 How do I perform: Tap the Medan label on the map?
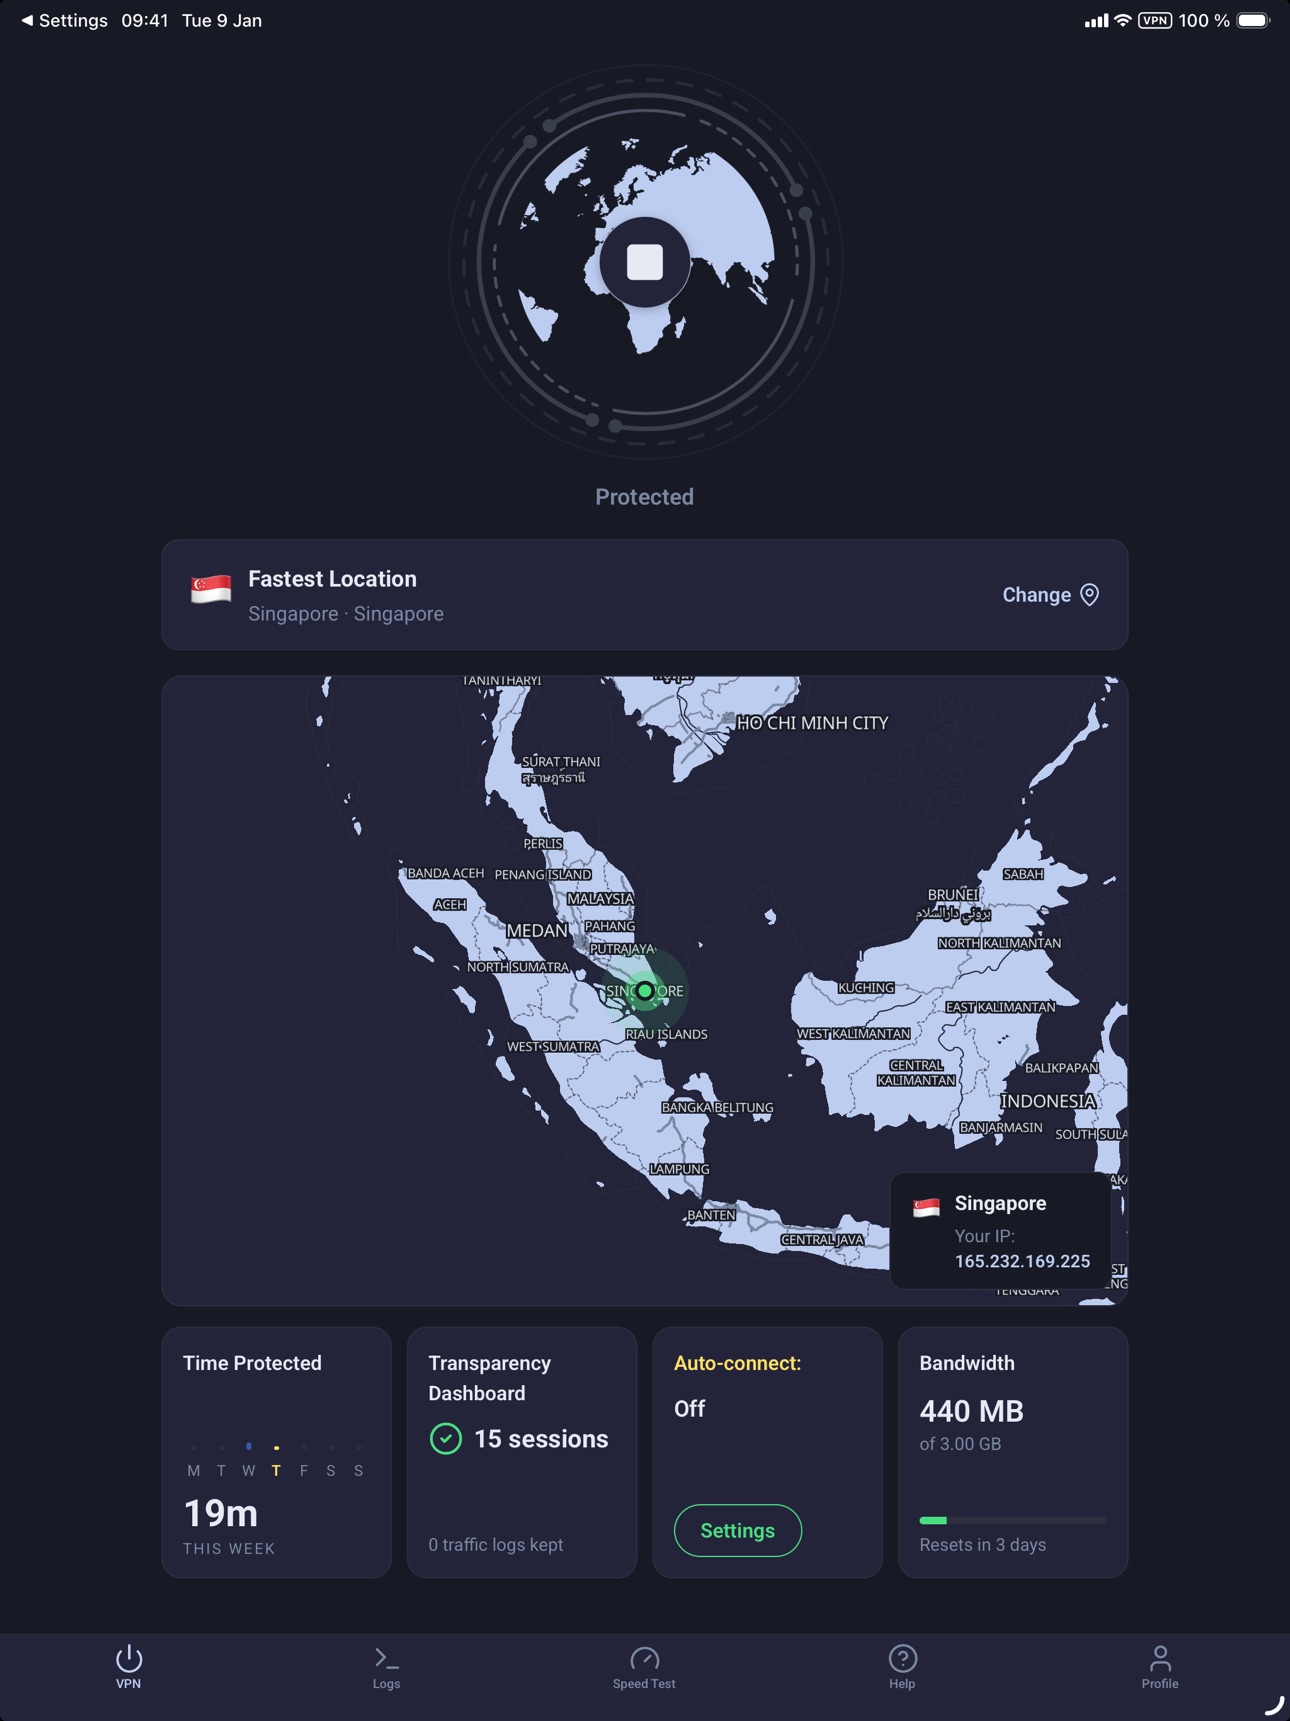(x=537, y=931)
